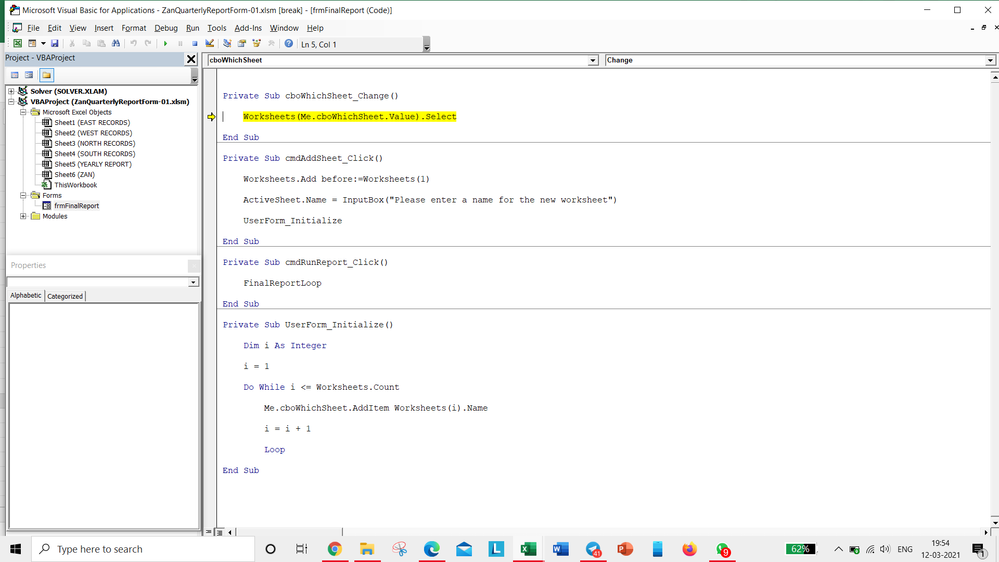Toggle Design Mode icon in the toolbar

pos(210,43)
